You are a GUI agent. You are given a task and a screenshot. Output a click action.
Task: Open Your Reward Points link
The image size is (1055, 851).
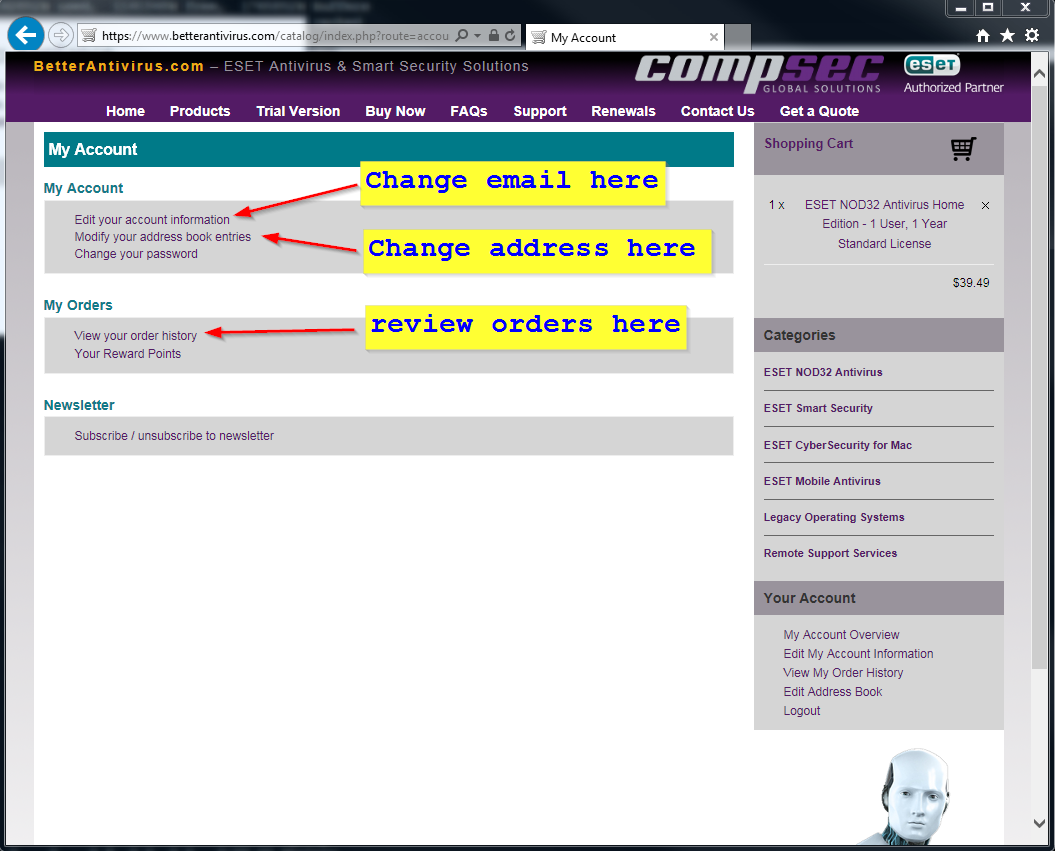[127, 354]
